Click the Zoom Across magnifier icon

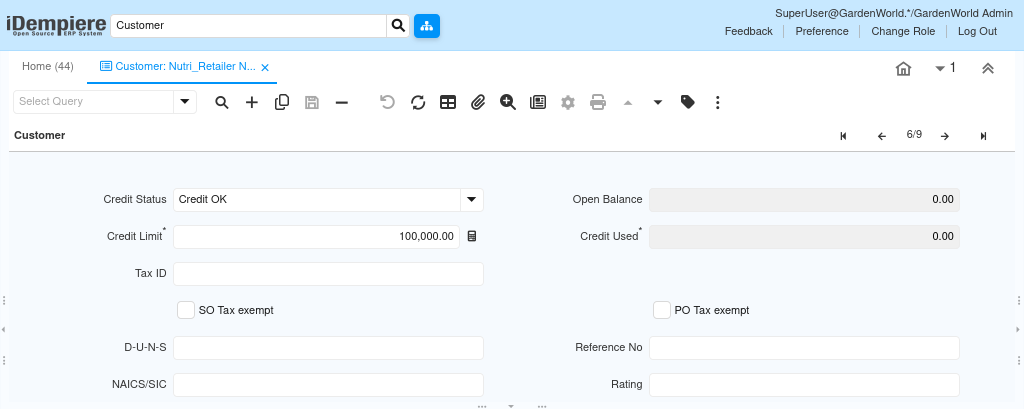tap(508, 102)
